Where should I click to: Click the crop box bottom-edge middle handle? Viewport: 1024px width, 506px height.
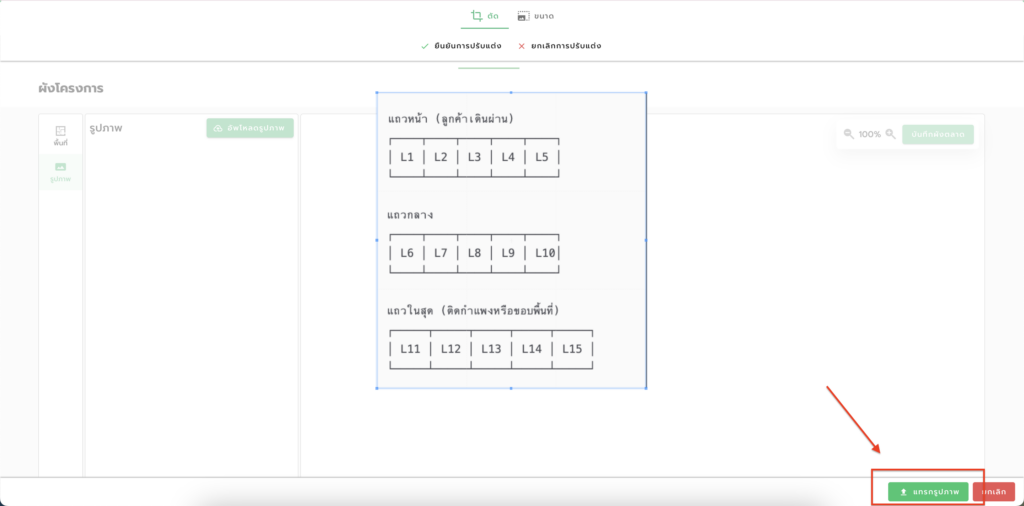[x=511, y=388]
